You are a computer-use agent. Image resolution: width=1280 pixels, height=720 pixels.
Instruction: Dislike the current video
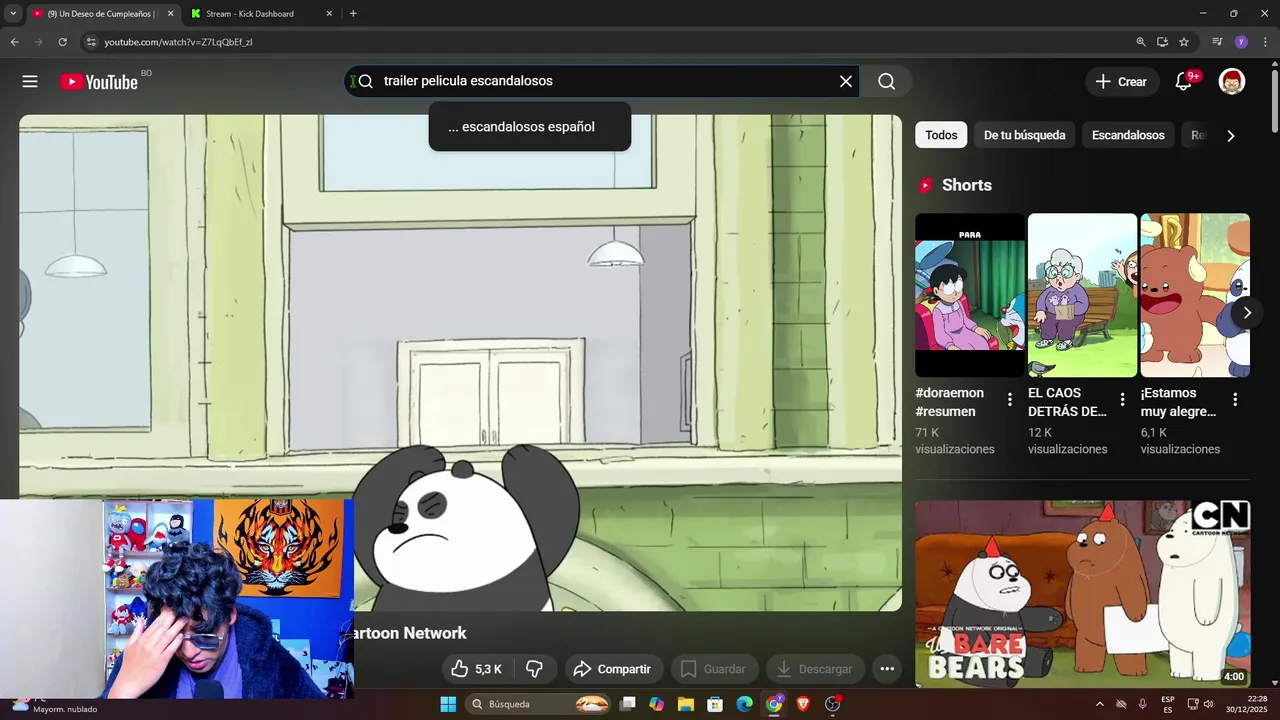click(535, 669)
